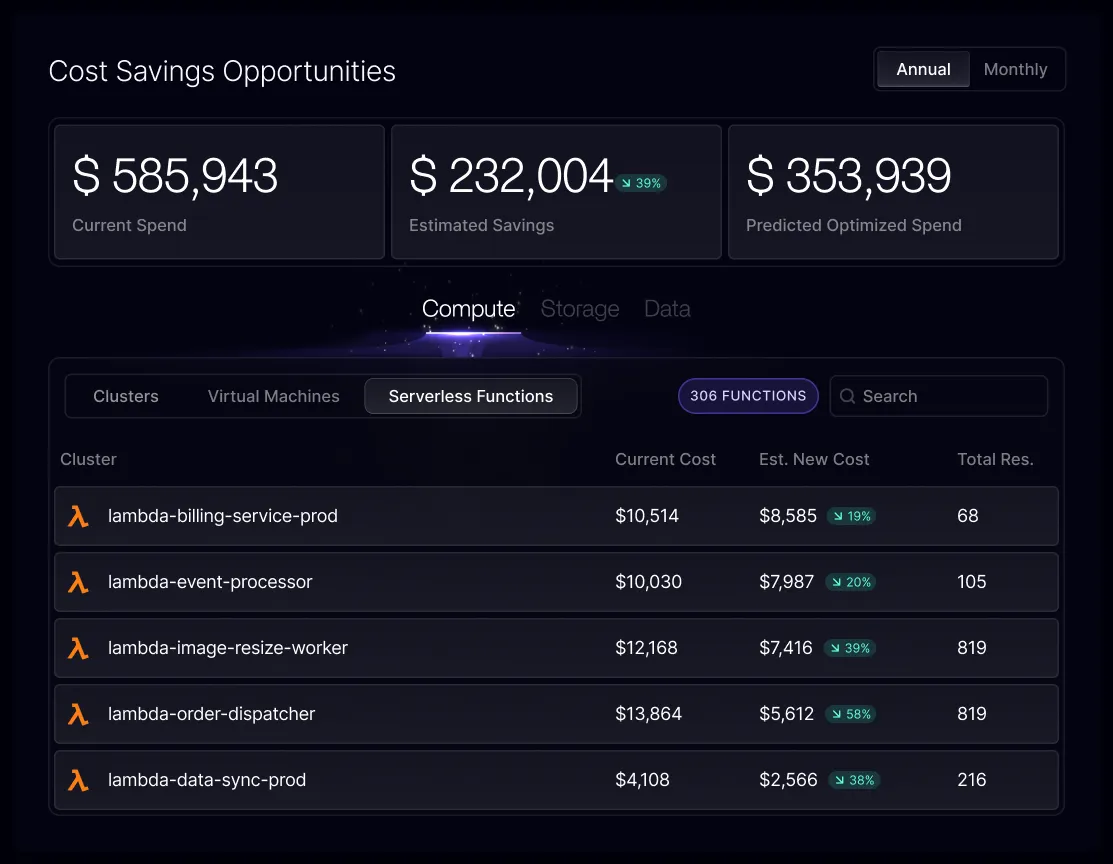Click the 306 FUNCTIONS pill button
The height and width of the screenshot is (864, 1113).
click(748, 396)
